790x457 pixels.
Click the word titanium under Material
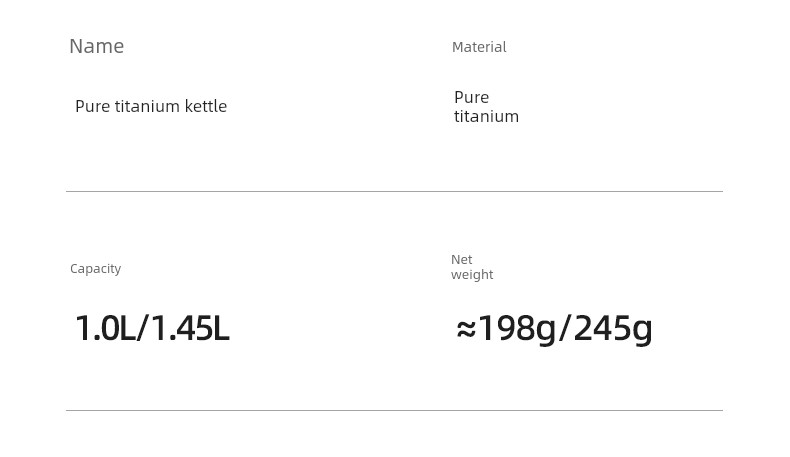(x=486, y=116)
